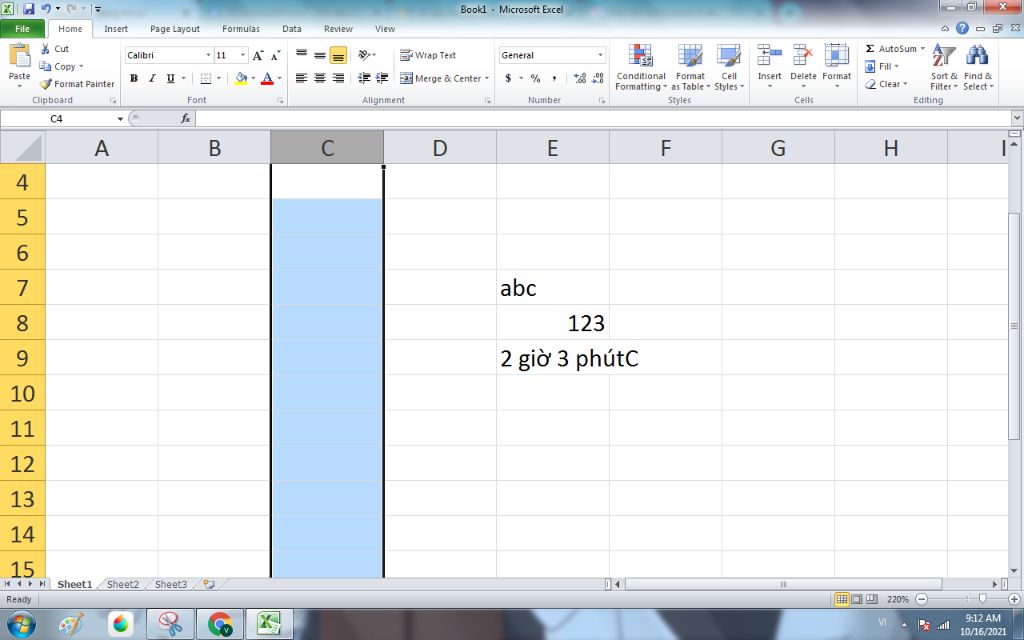This screenshot has width=1024, height=640.
Task: Open Format as Table gallery
Action: (690, 68)
